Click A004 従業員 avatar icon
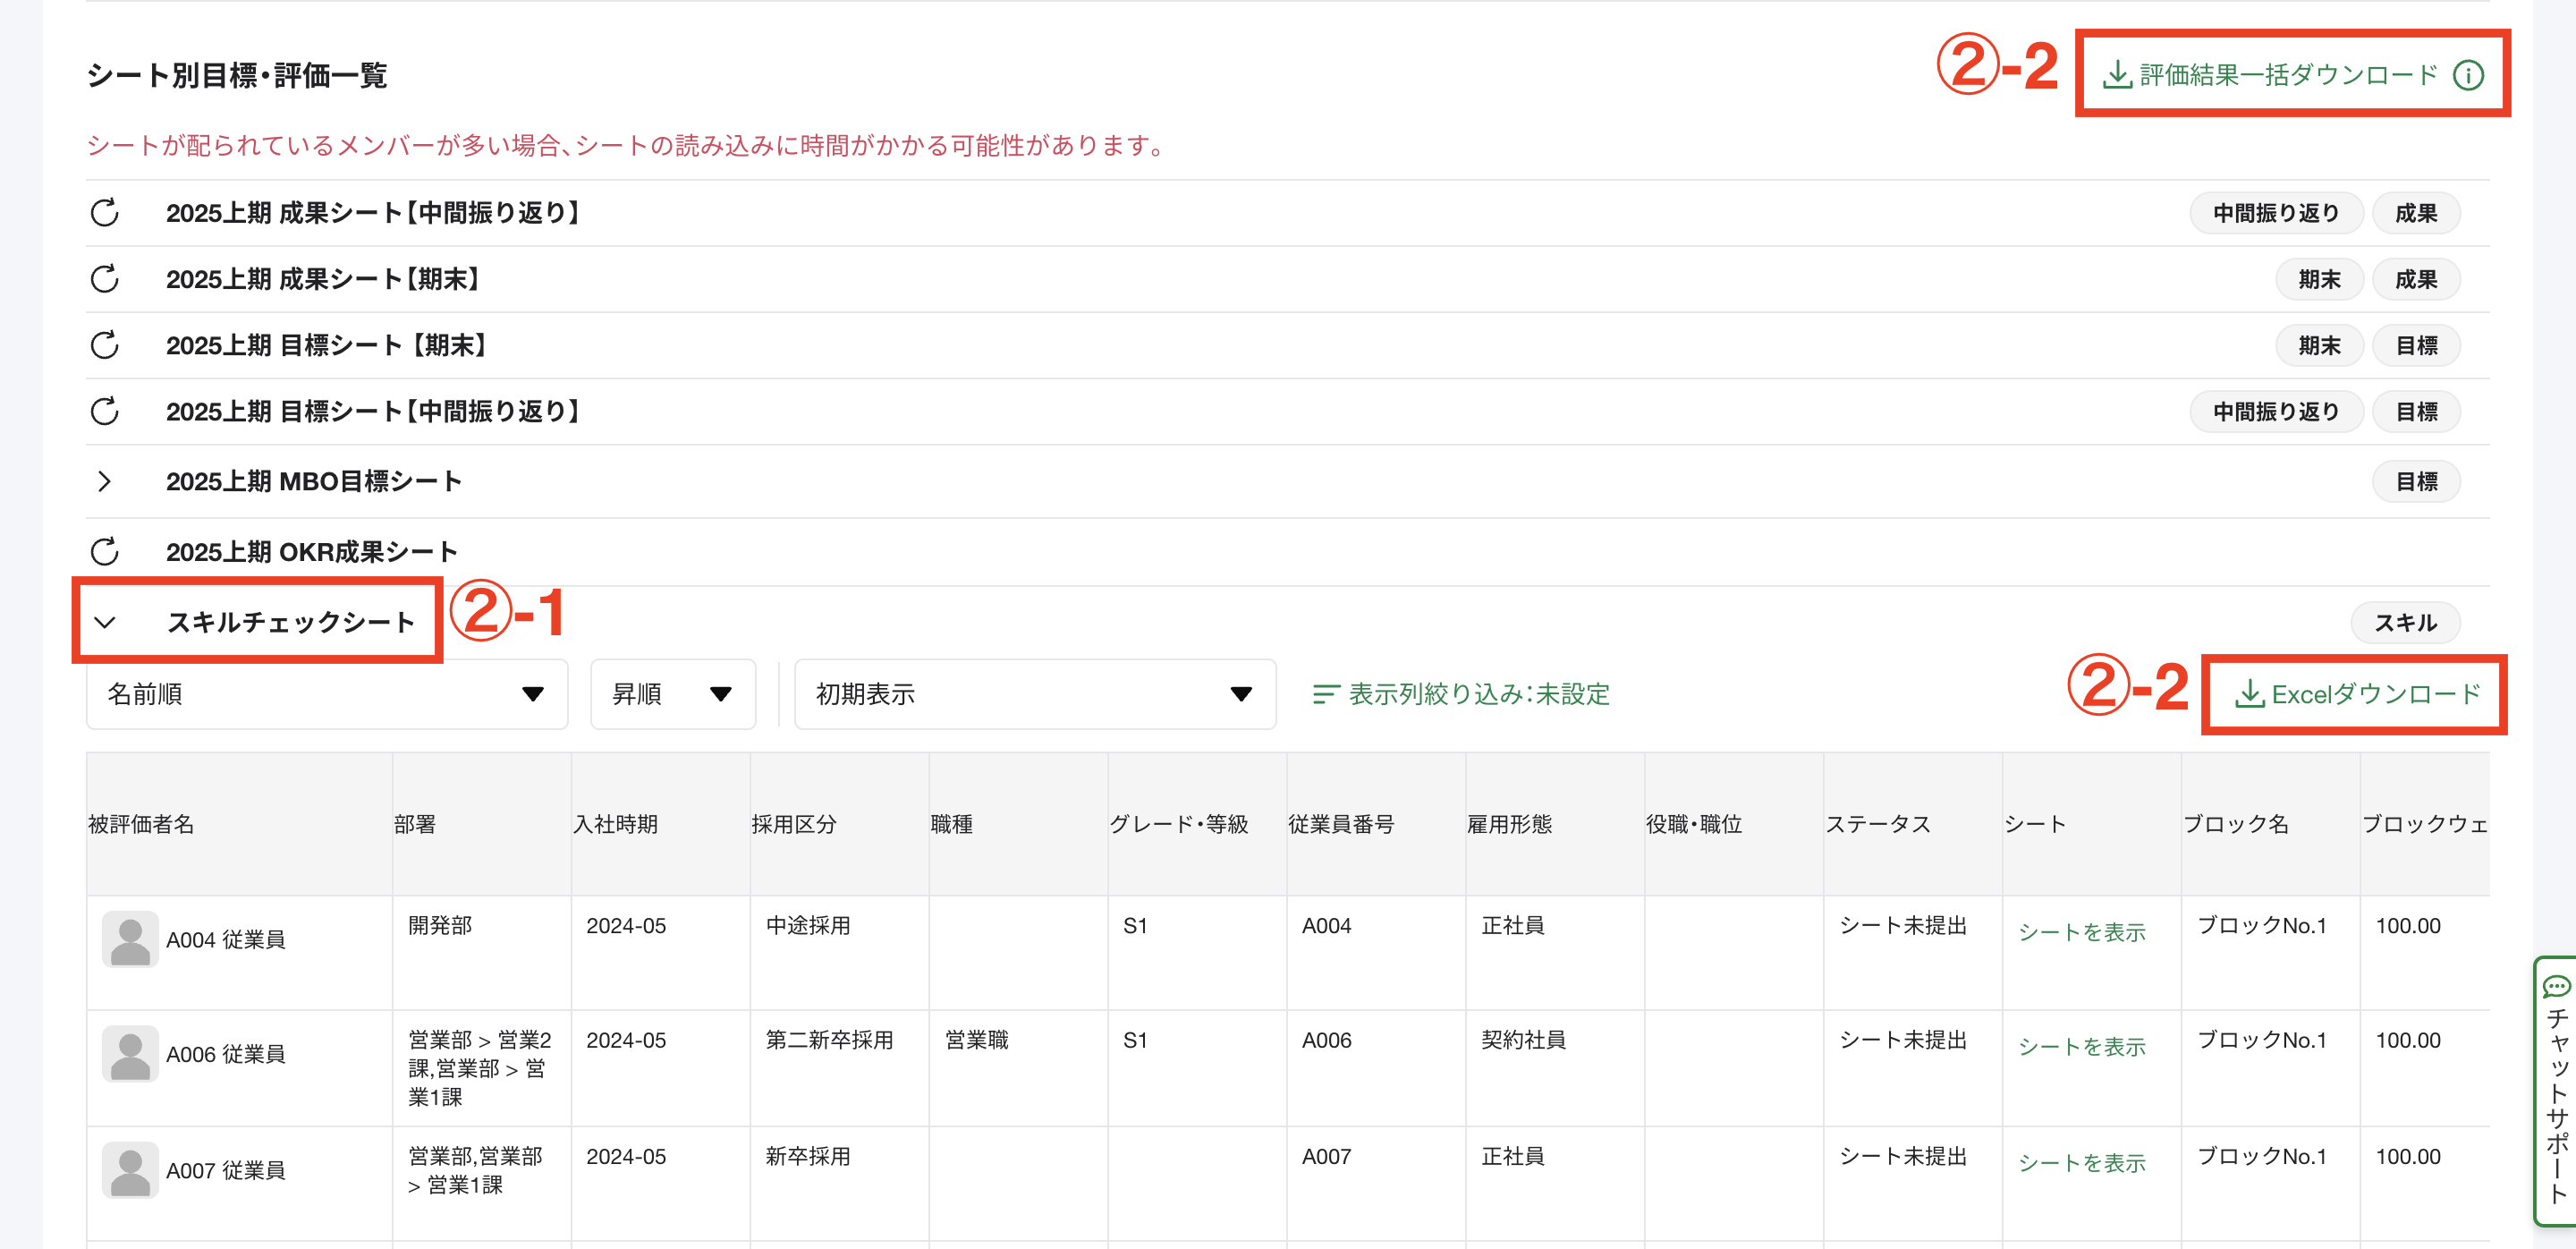Screen dimensions: 2576x1249 point(130,939)
